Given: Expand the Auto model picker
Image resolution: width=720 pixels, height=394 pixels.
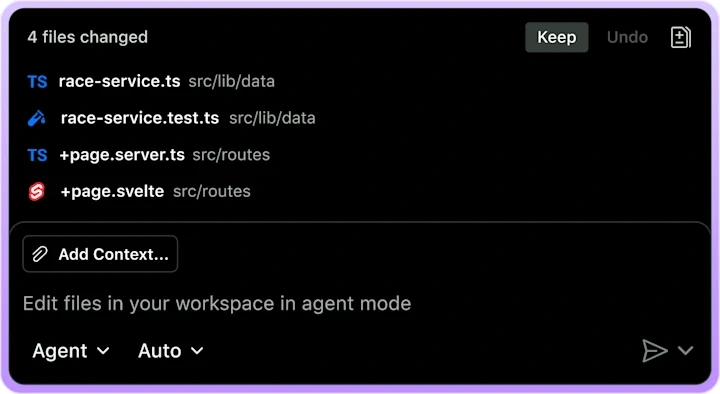Looking at the screenshot, I should point(170,351).
